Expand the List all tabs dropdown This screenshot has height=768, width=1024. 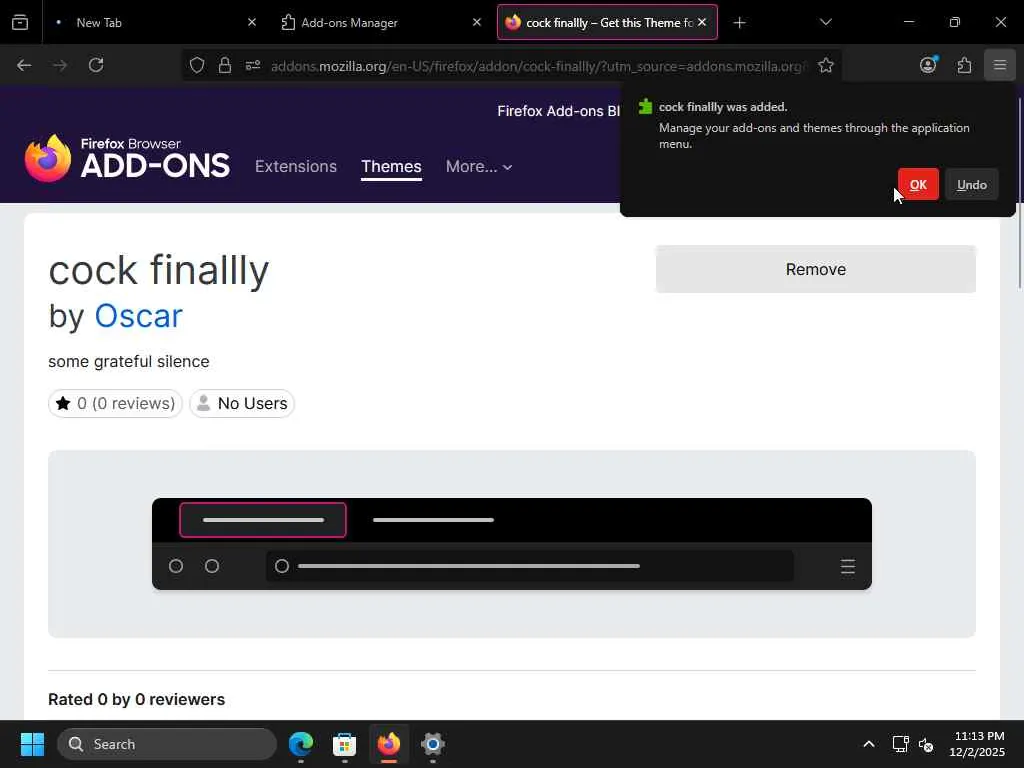825,22
